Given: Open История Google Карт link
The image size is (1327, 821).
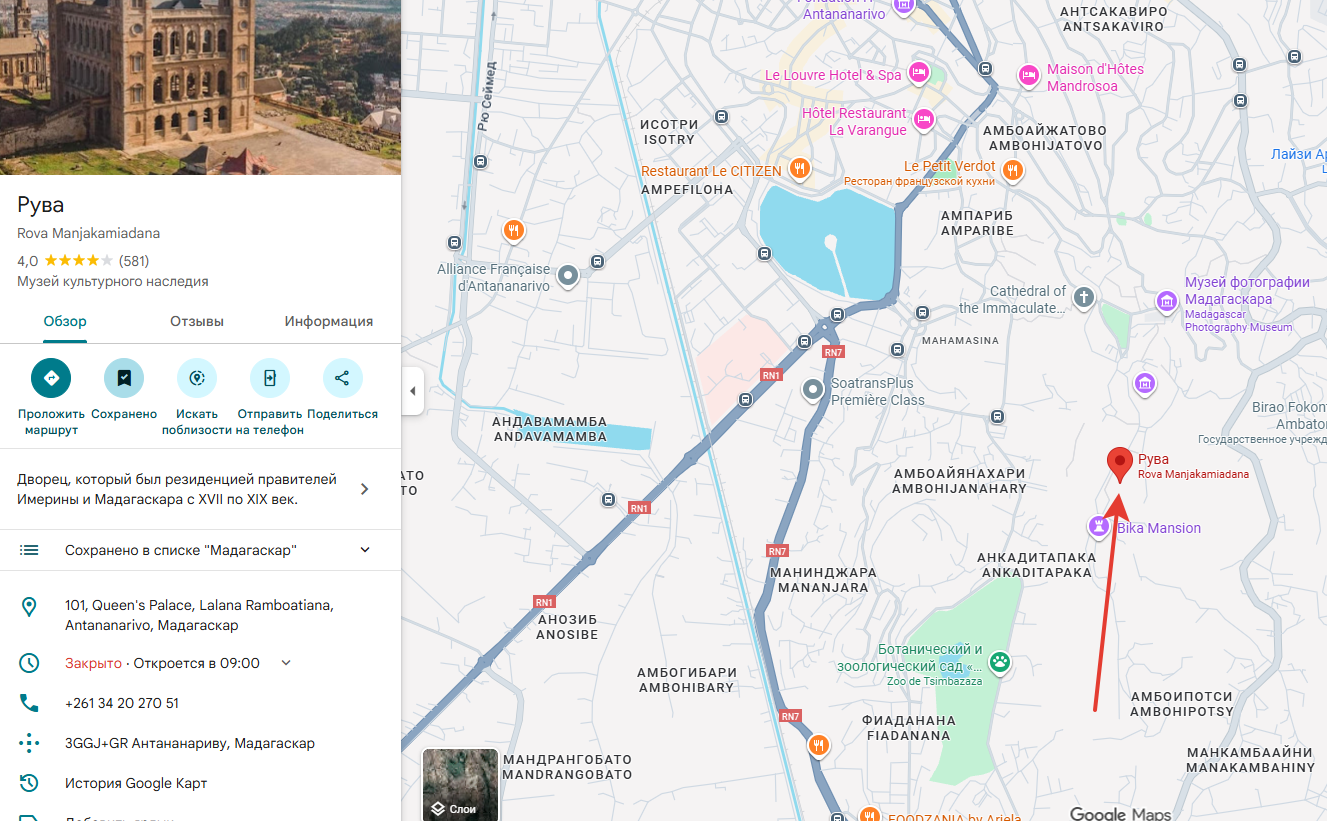Looking at the screenshot, I should (136, 783).
